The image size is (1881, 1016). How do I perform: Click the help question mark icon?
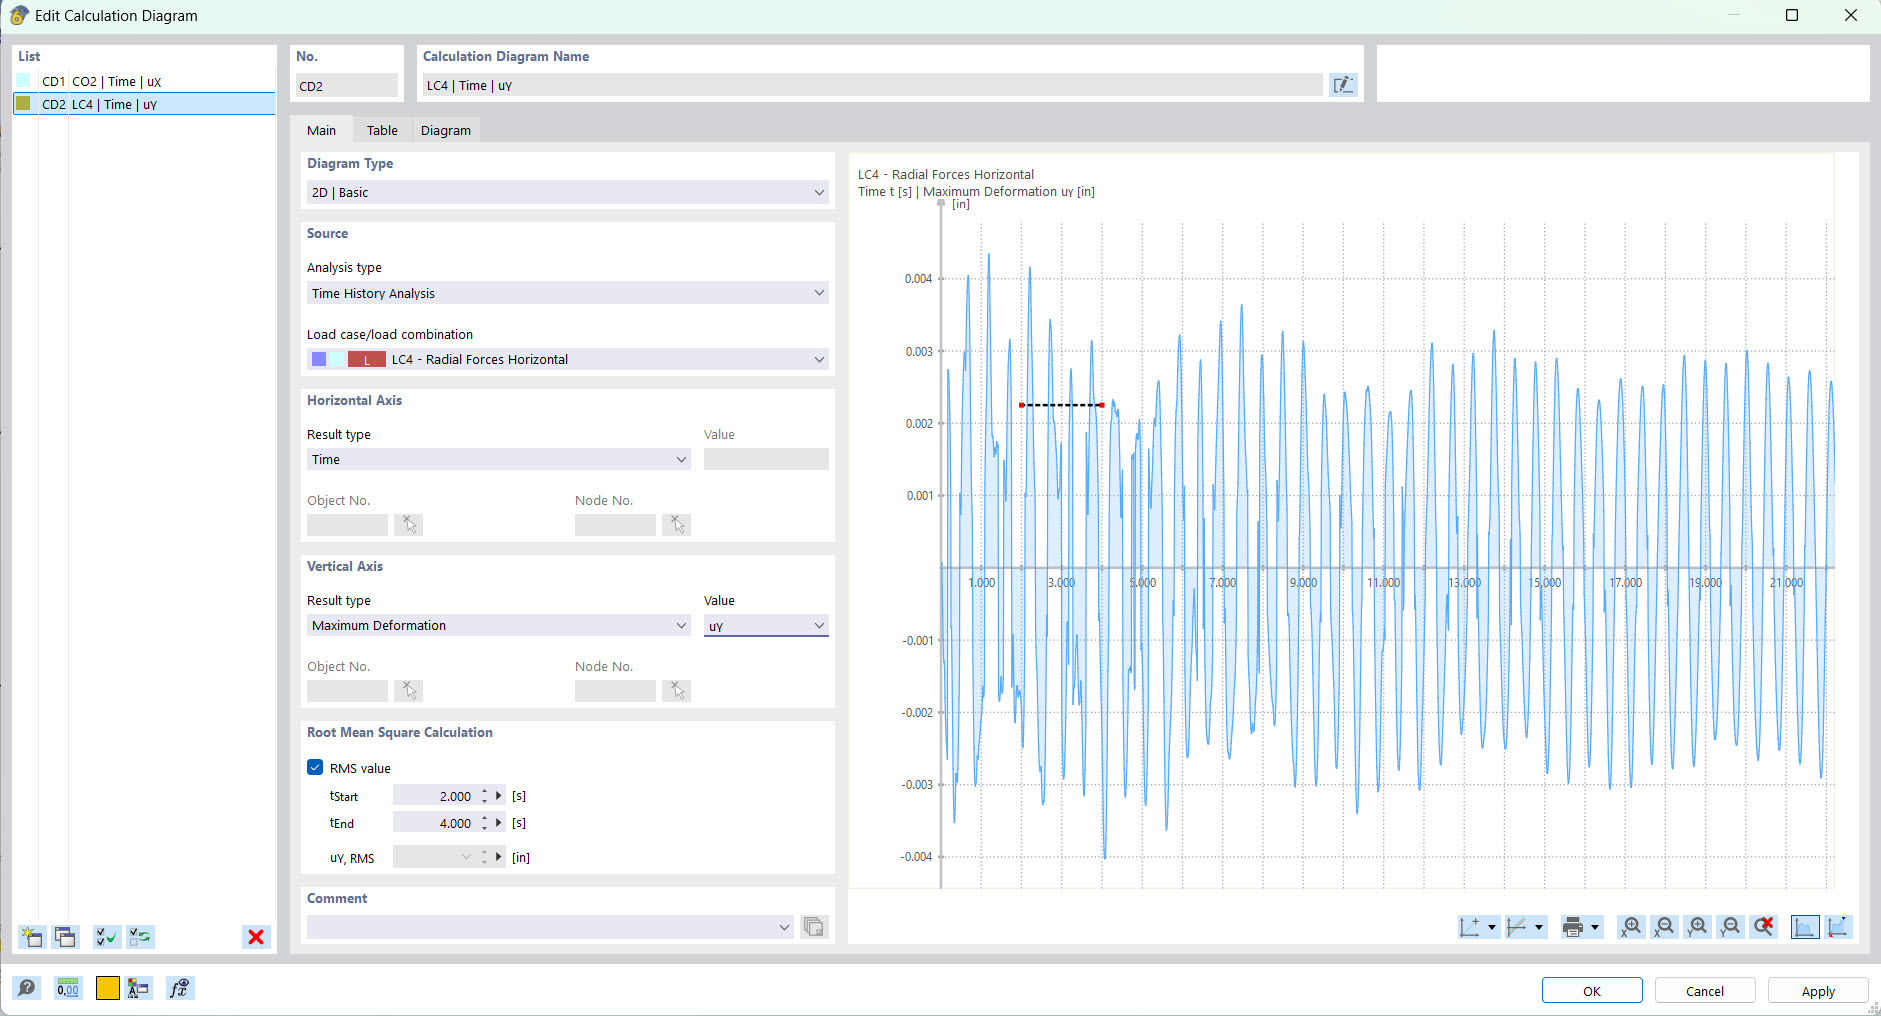click(x=27, y=988)
